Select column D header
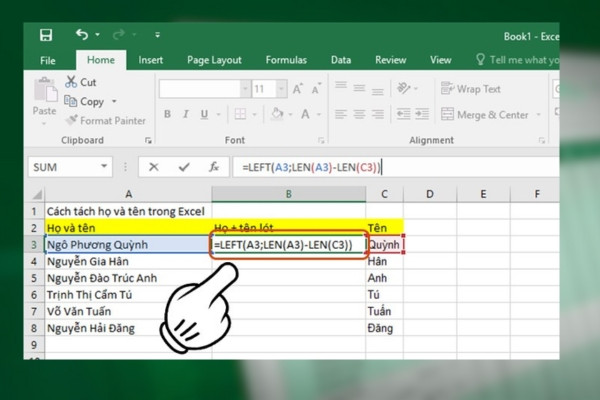Screen dimensions: 600x400 click(x=430, y=194)
